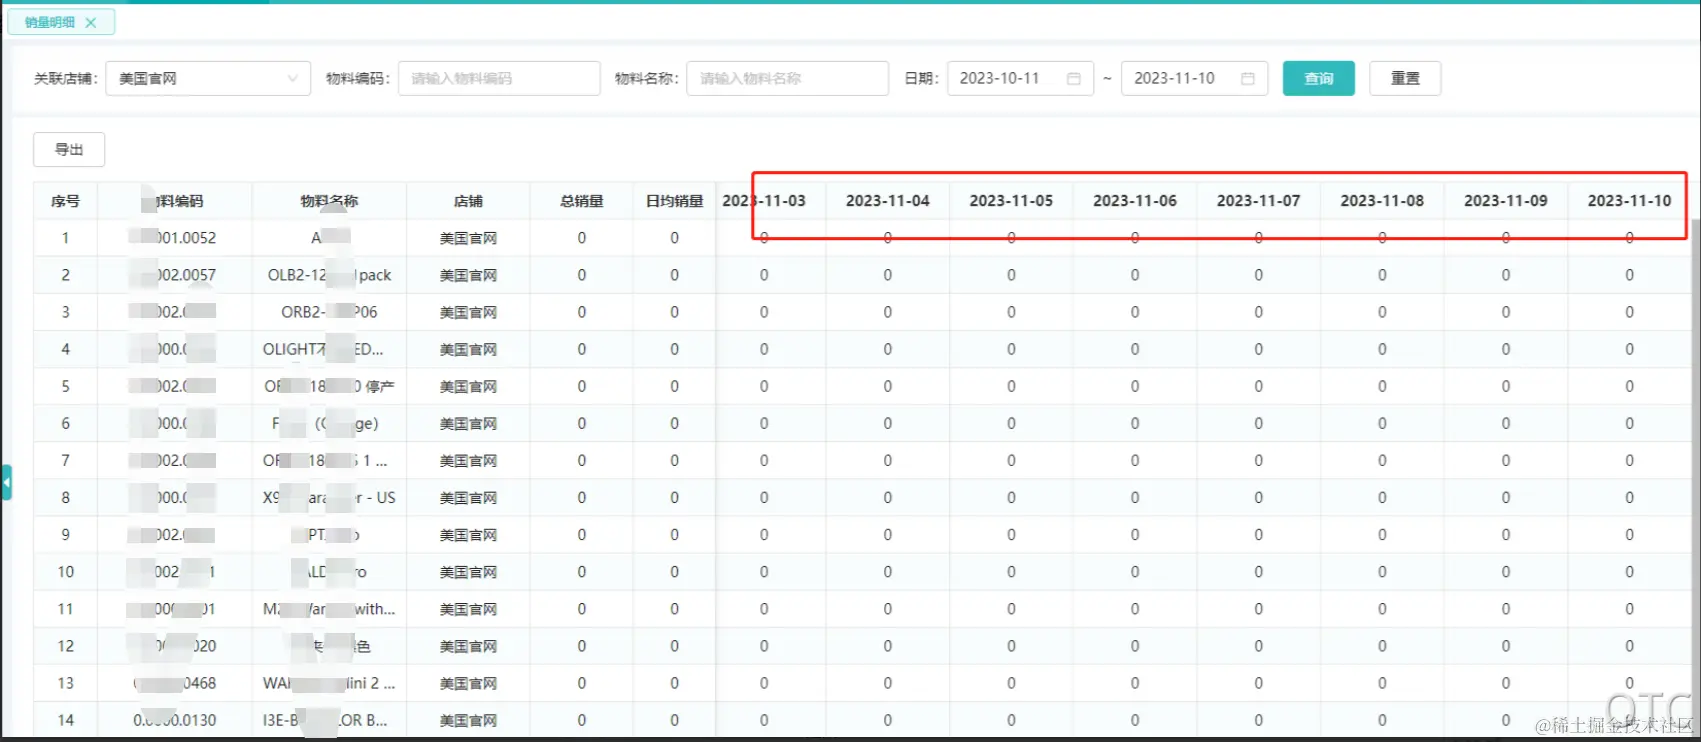Click the 2023-11-04 column header
The height and width of the screenshot is (742, 1701).
pos(887,201)
